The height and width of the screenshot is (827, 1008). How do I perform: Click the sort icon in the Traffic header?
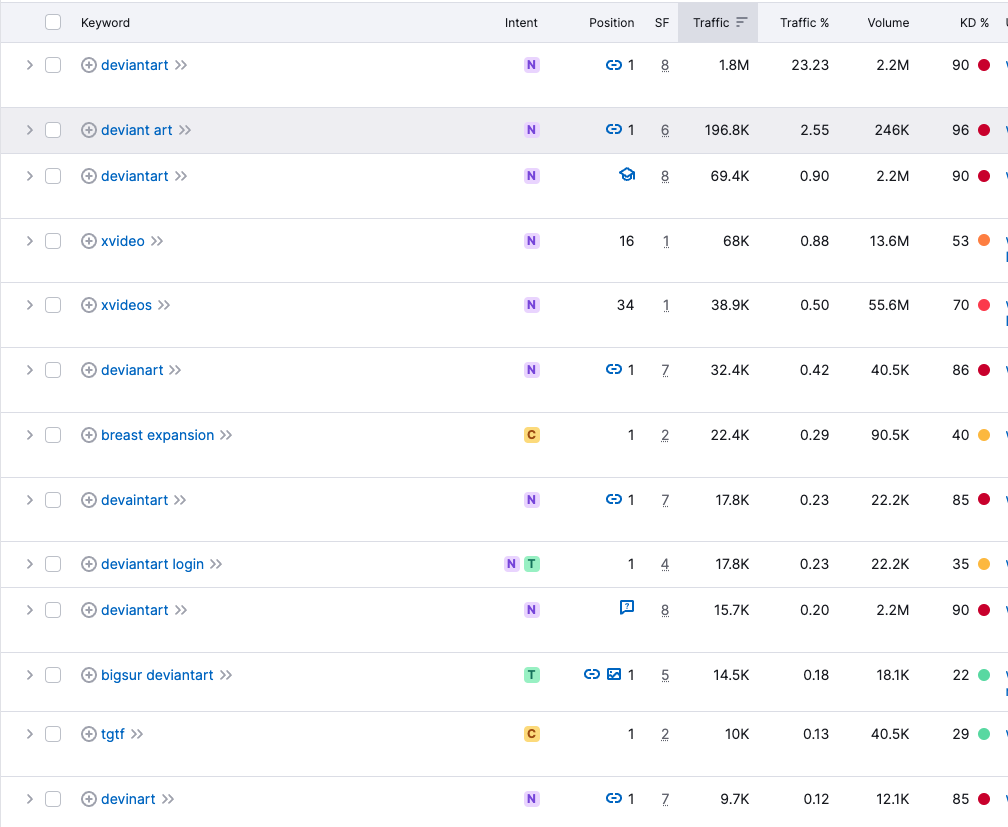coord(742,23)
